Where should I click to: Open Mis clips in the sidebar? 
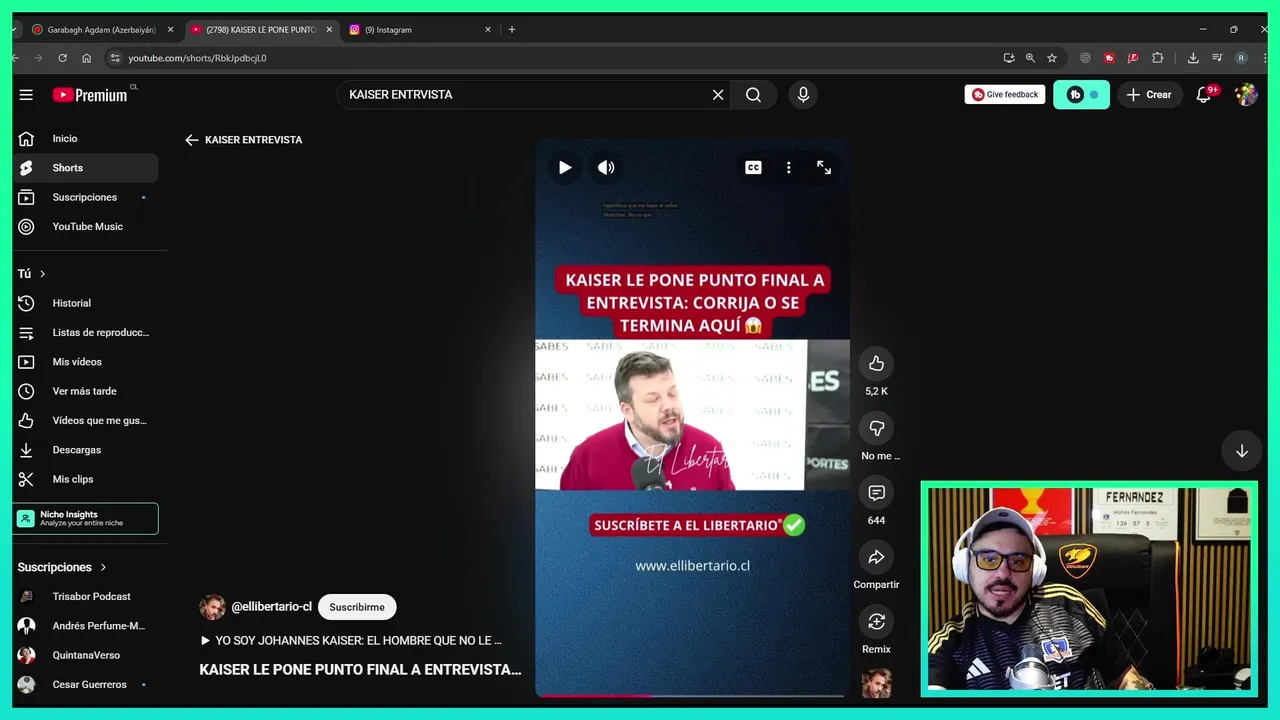(86, 479)
